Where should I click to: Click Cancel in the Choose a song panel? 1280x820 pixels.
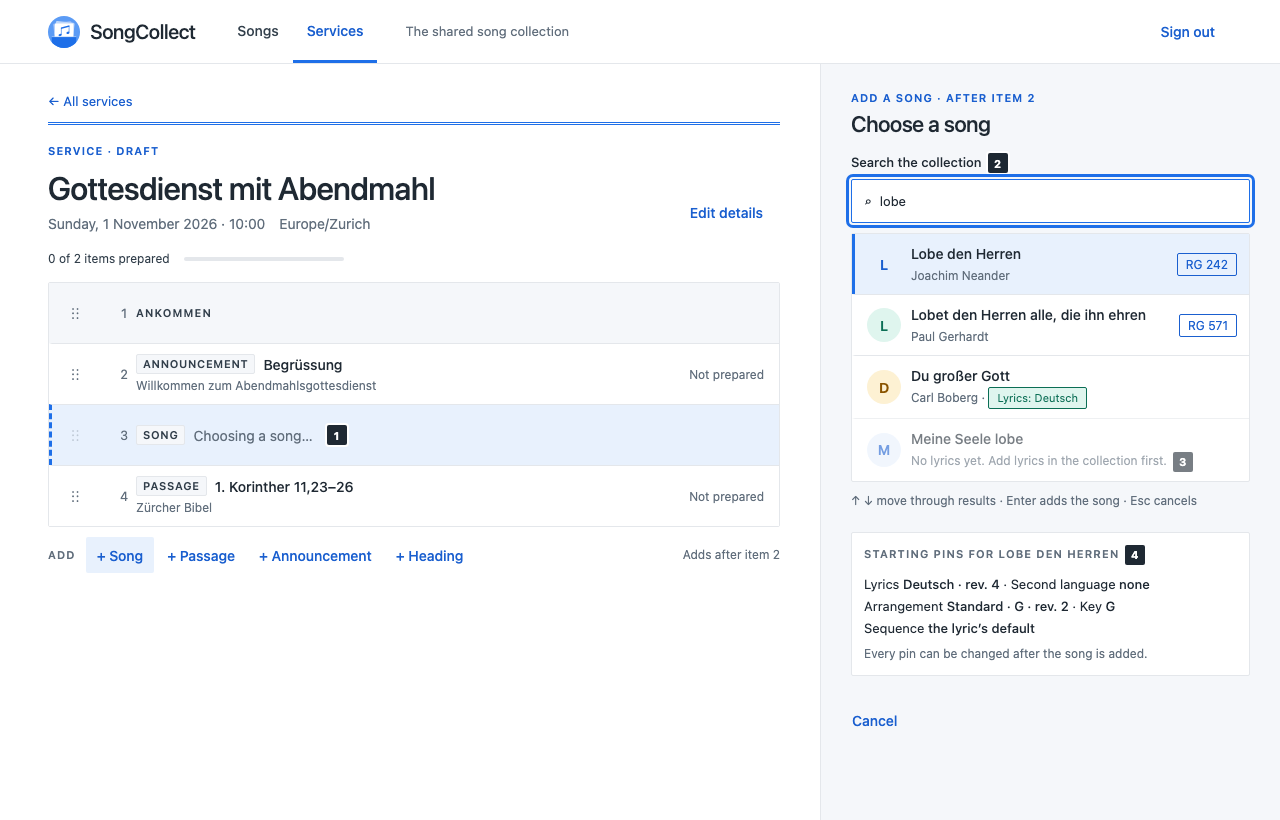[x=874, y=721]
